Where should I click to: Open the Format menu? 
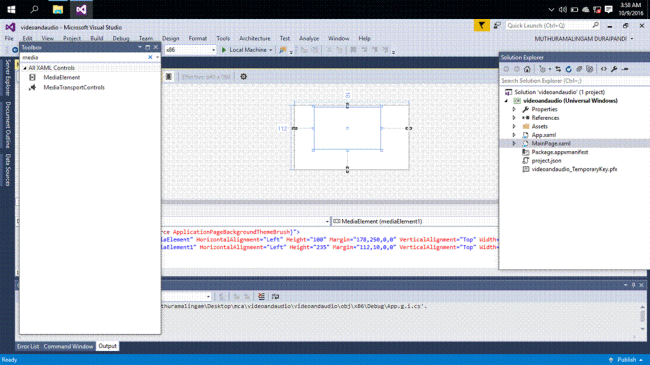197,38
